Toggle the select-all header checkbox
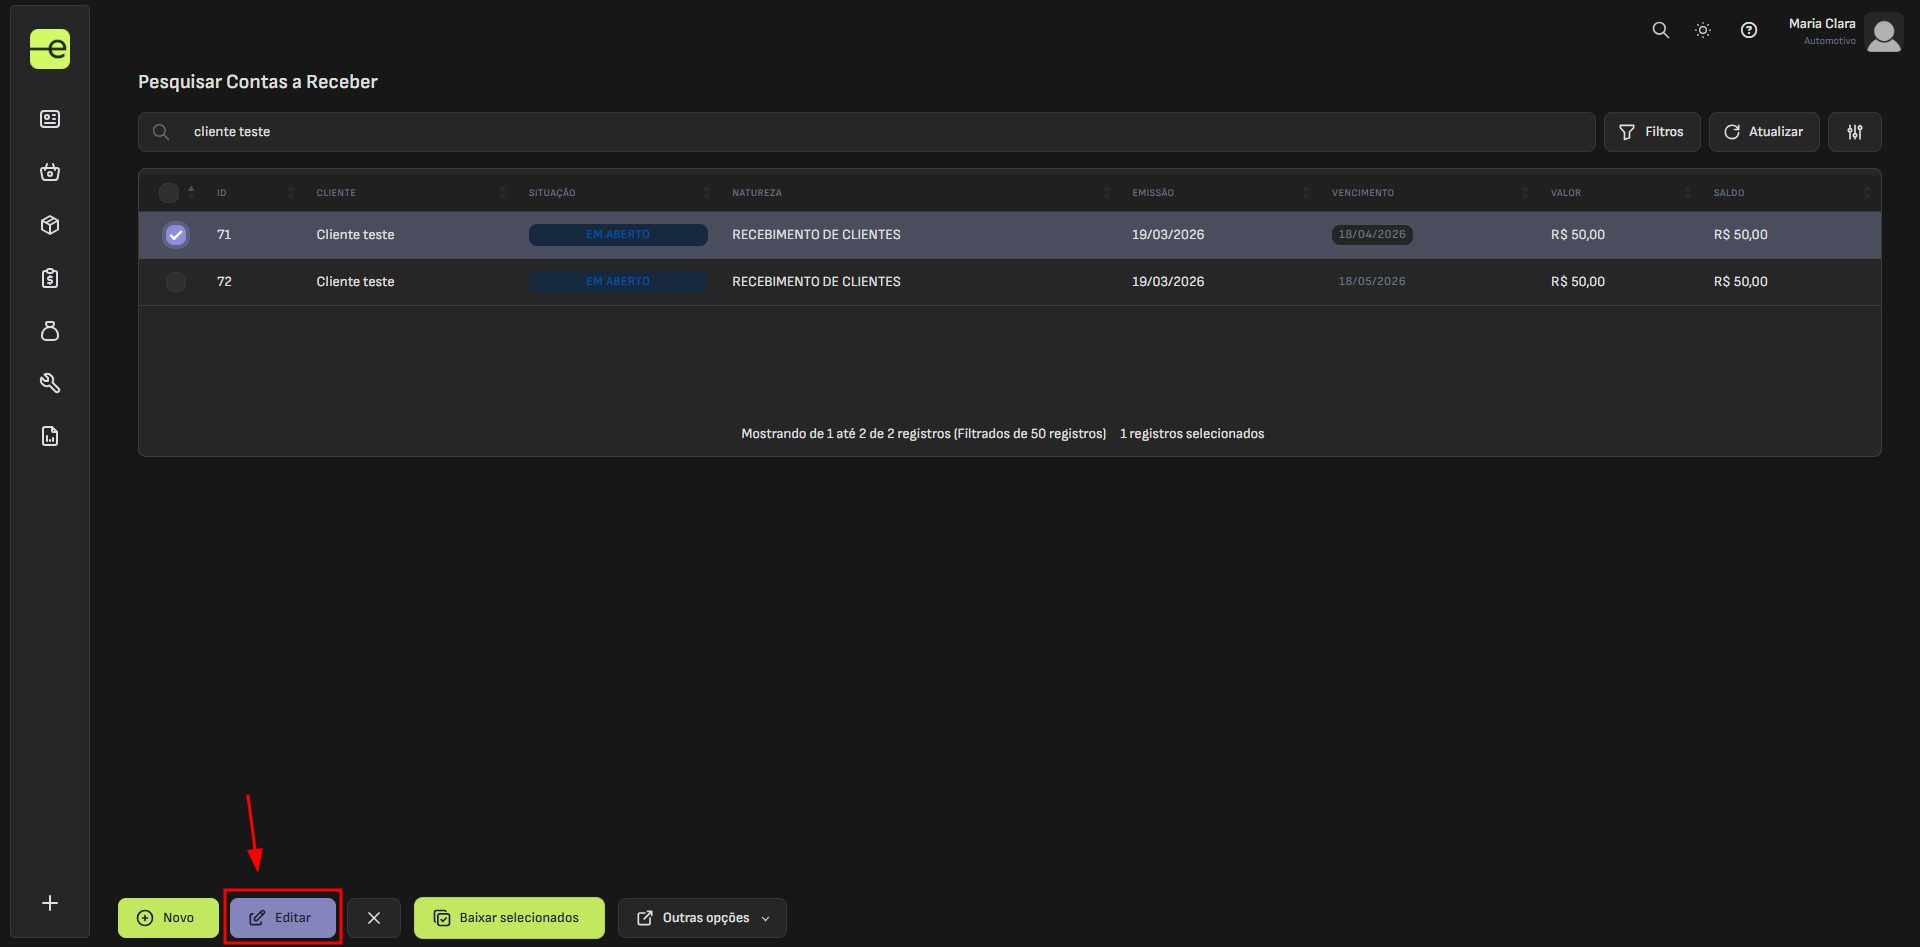Viewport: 1920px width, 947px height. point(169,193)
